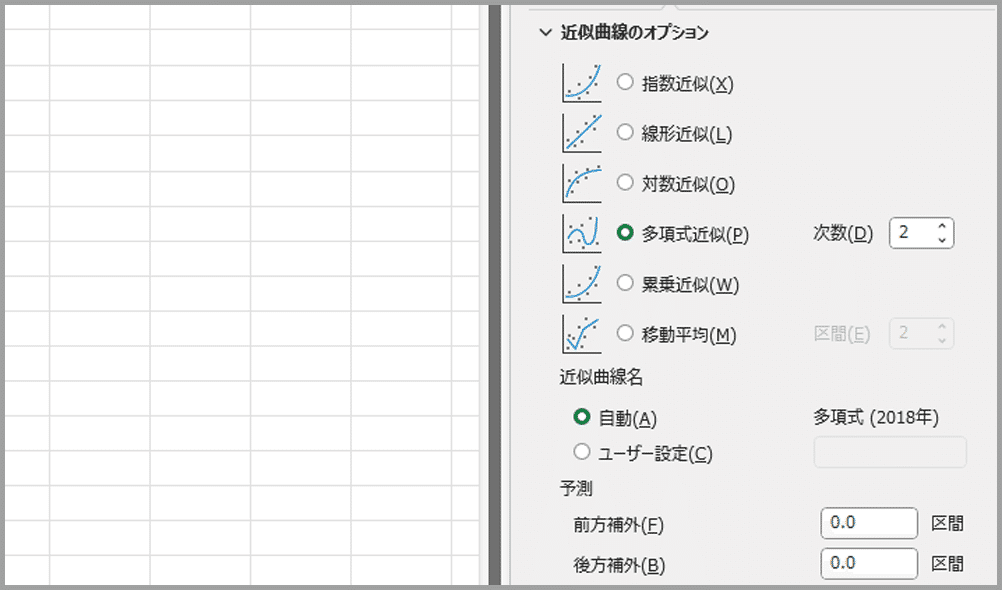
Task: Select the 累乗近似(W) radio option
Action: click(625, 284)
